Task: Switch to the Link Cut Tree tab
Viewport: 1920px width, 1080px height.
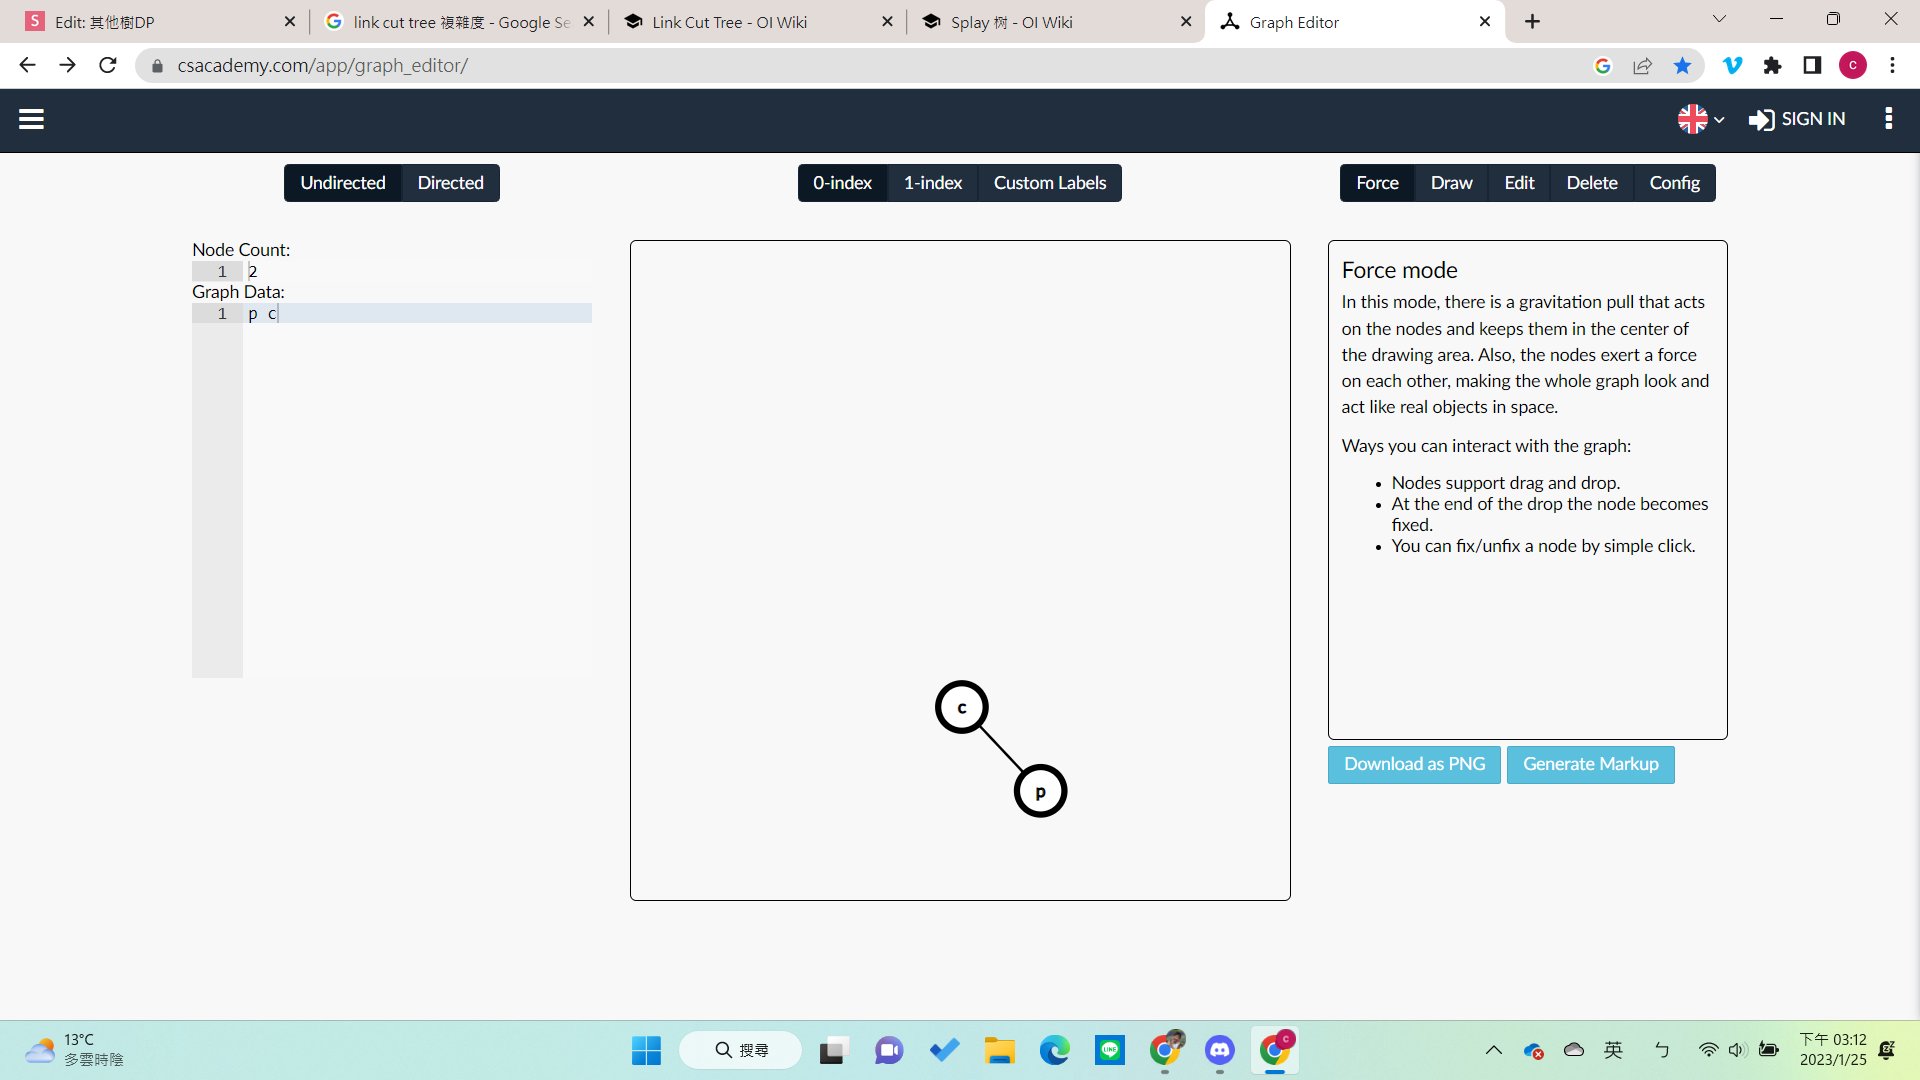Action: pos(728,22)
